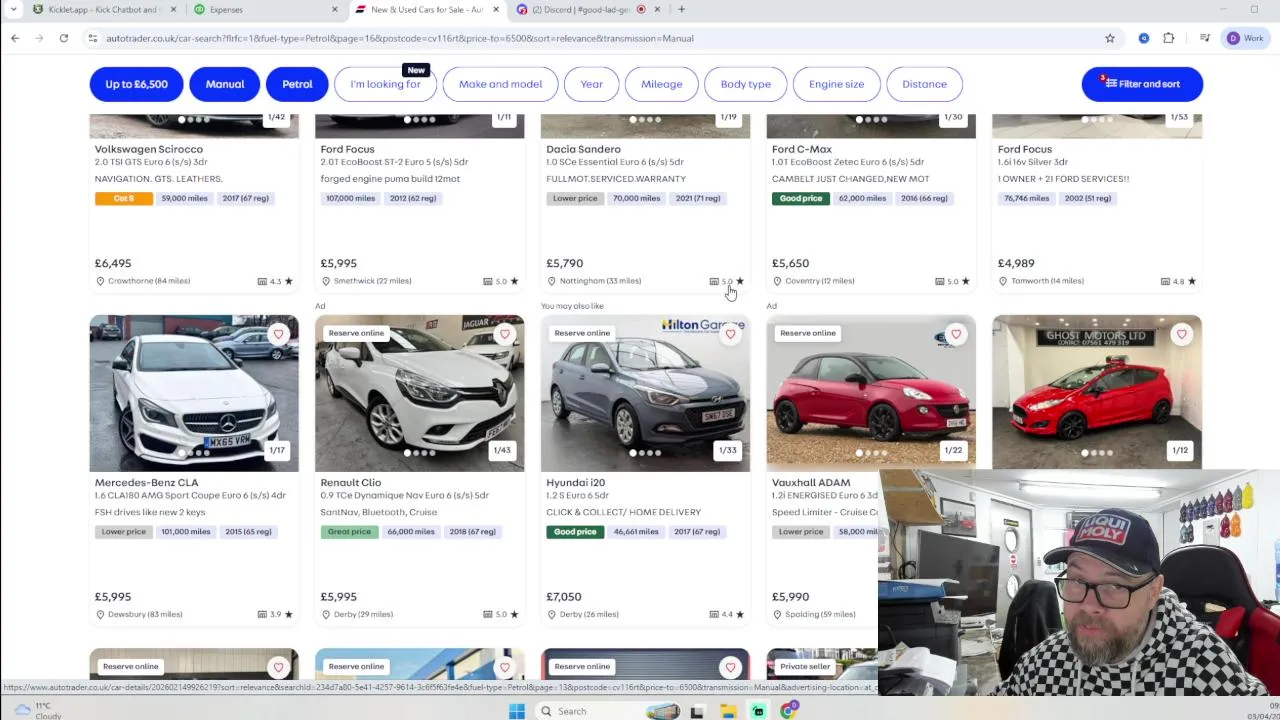Open the Distance filter
Screen dimensions: 1280x720
924,84
